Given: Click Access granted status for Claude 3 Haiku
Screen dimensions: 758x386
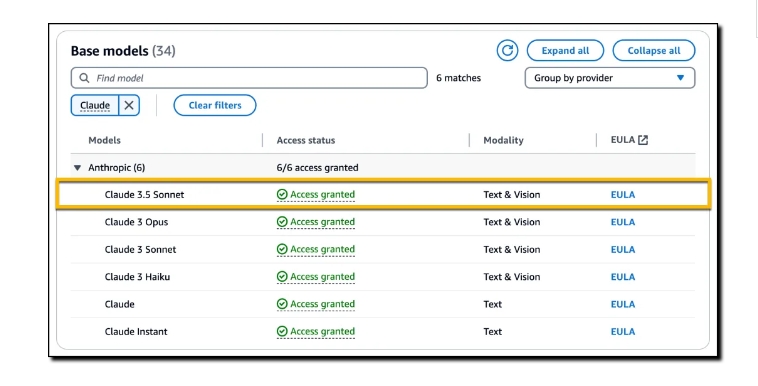Looking at the screenshot, I should click(x=322, y=277).
